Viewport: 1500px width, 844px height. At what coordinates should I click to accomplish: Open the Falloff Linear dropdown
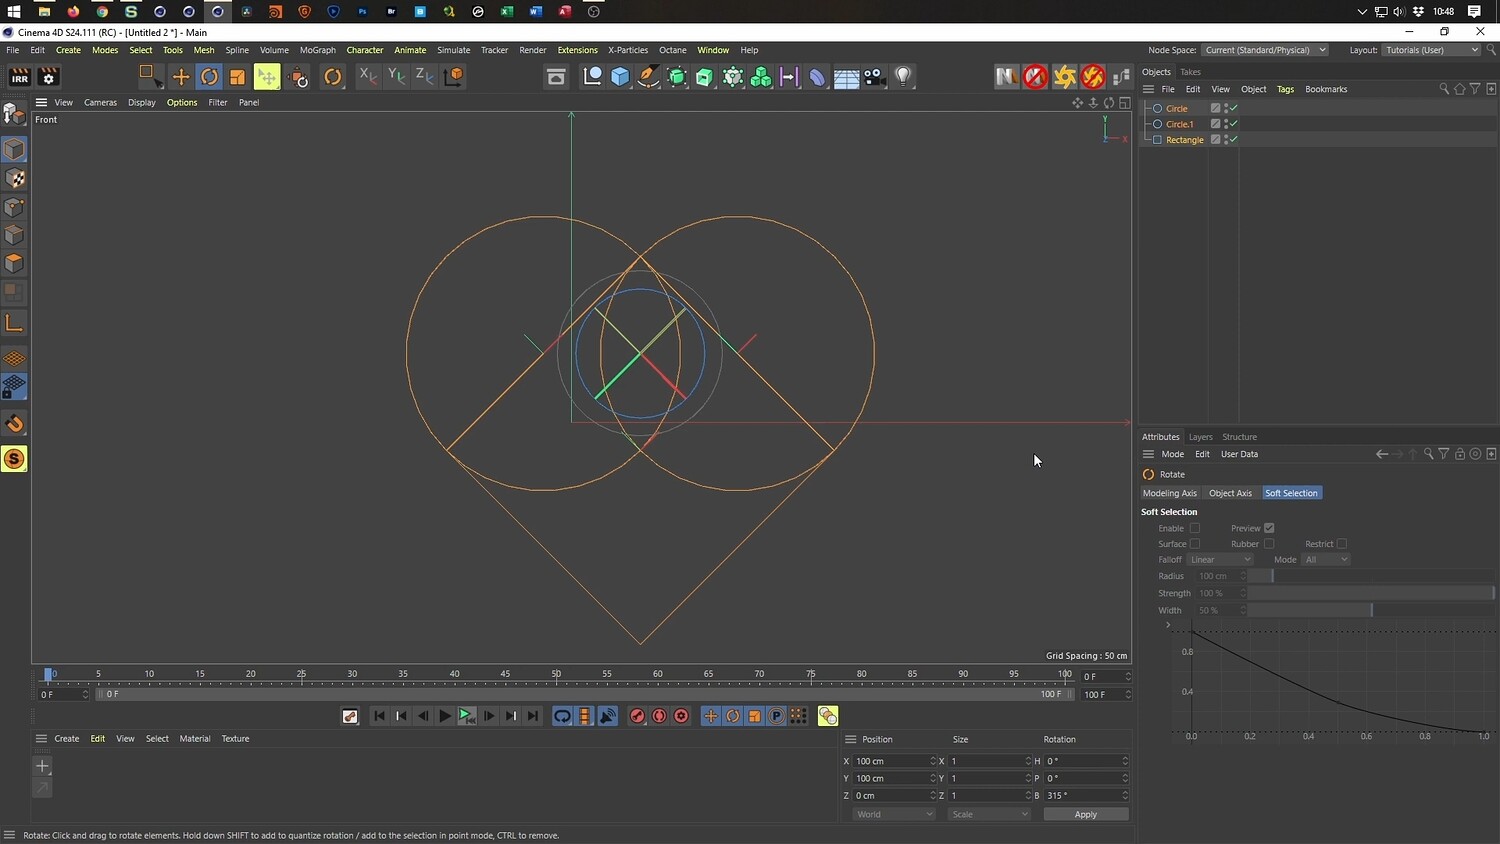coord(1220,560)
